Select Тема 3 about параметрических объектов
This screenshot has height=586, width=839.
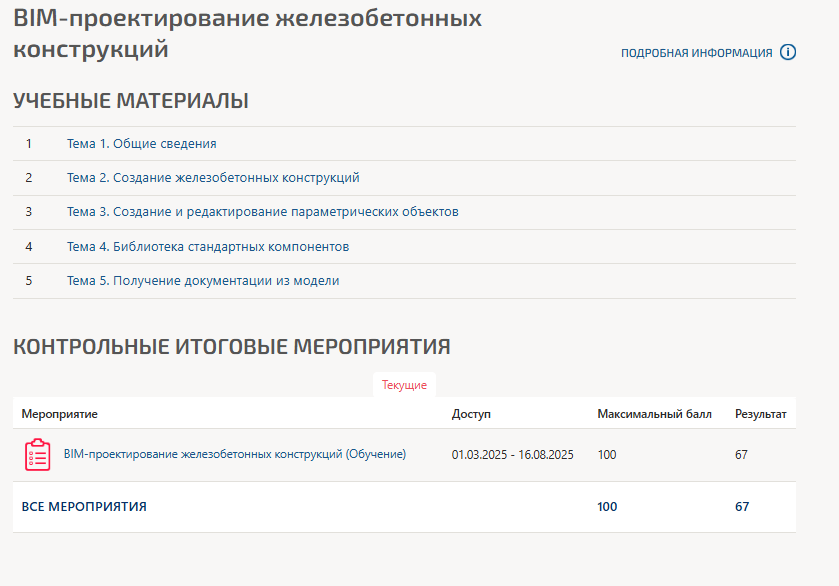(x=262, y=212)
